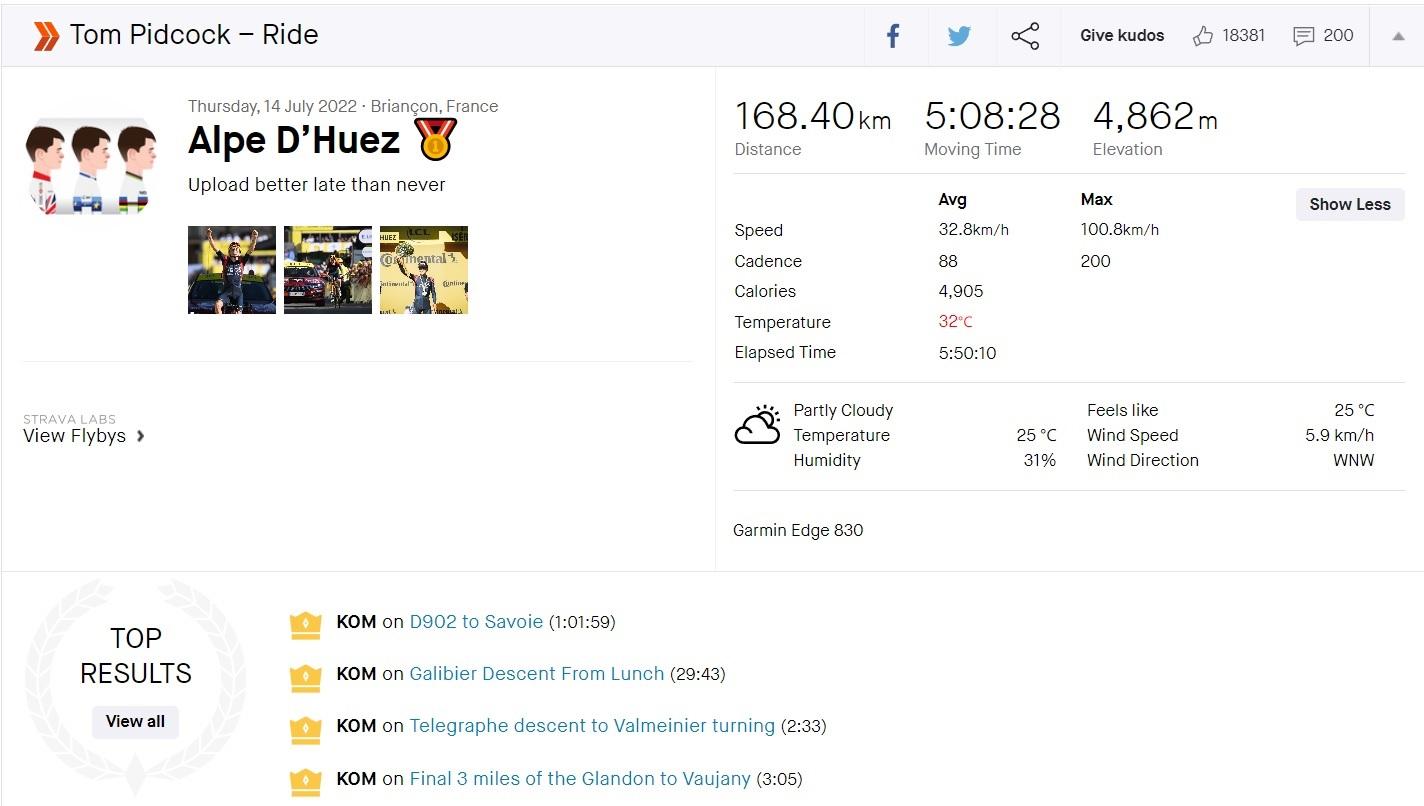Click the KOM crown for D902 to Savoie

click(305, 623)
